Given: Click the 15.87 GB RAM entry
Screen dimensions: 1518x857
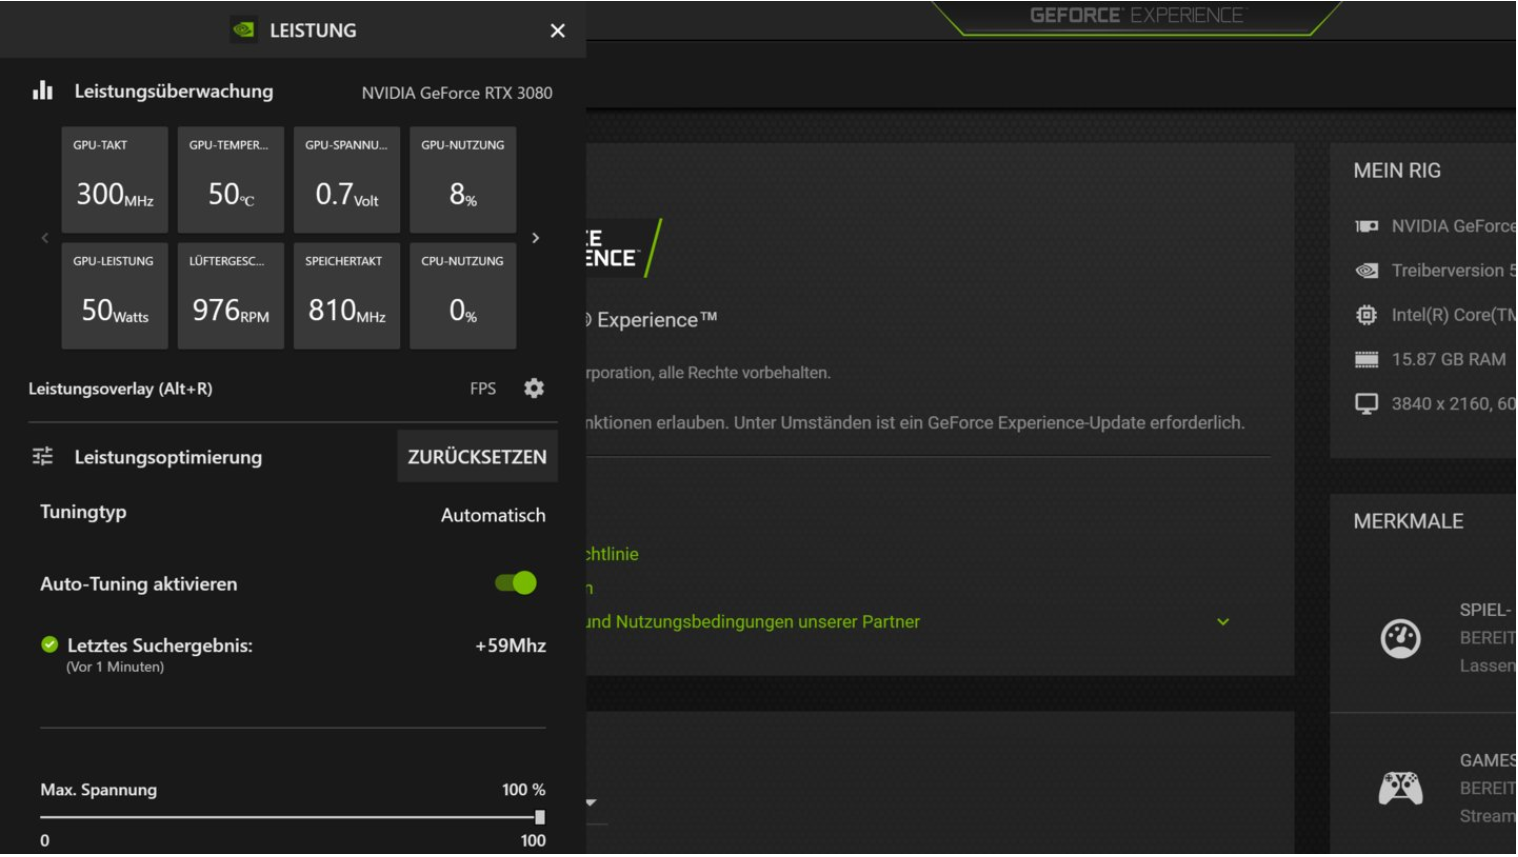Looking at the screenshot, I should (1449, 359).
